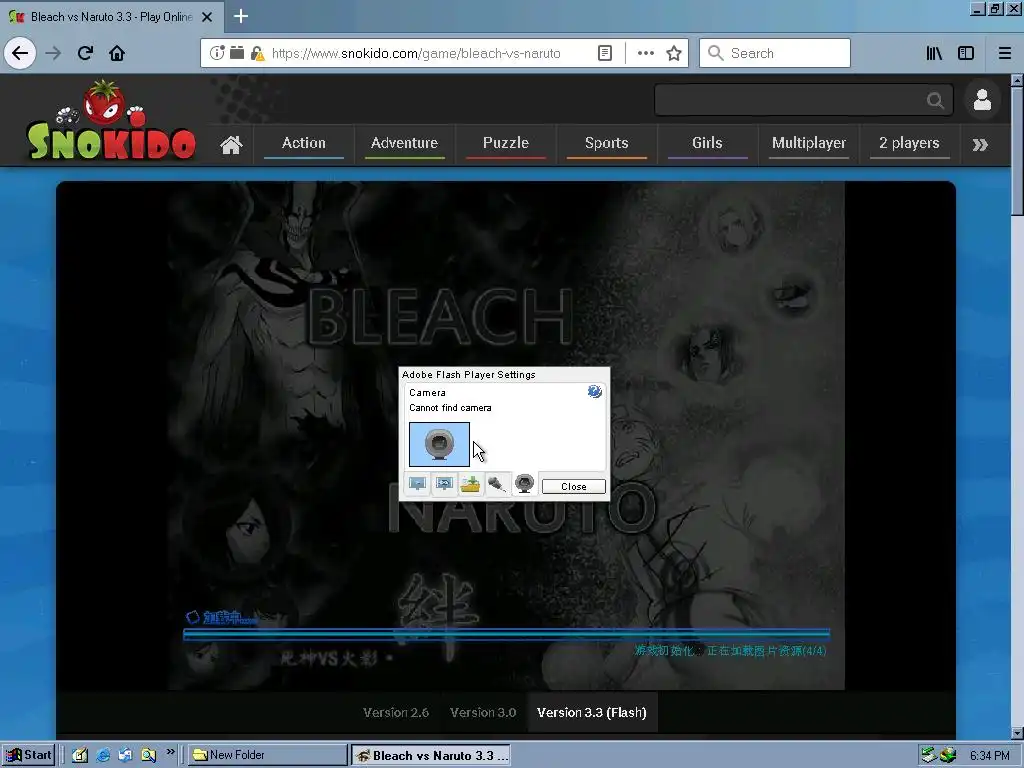Expand more categories with double chevron
1024x768 pixels.
(980, 144)
